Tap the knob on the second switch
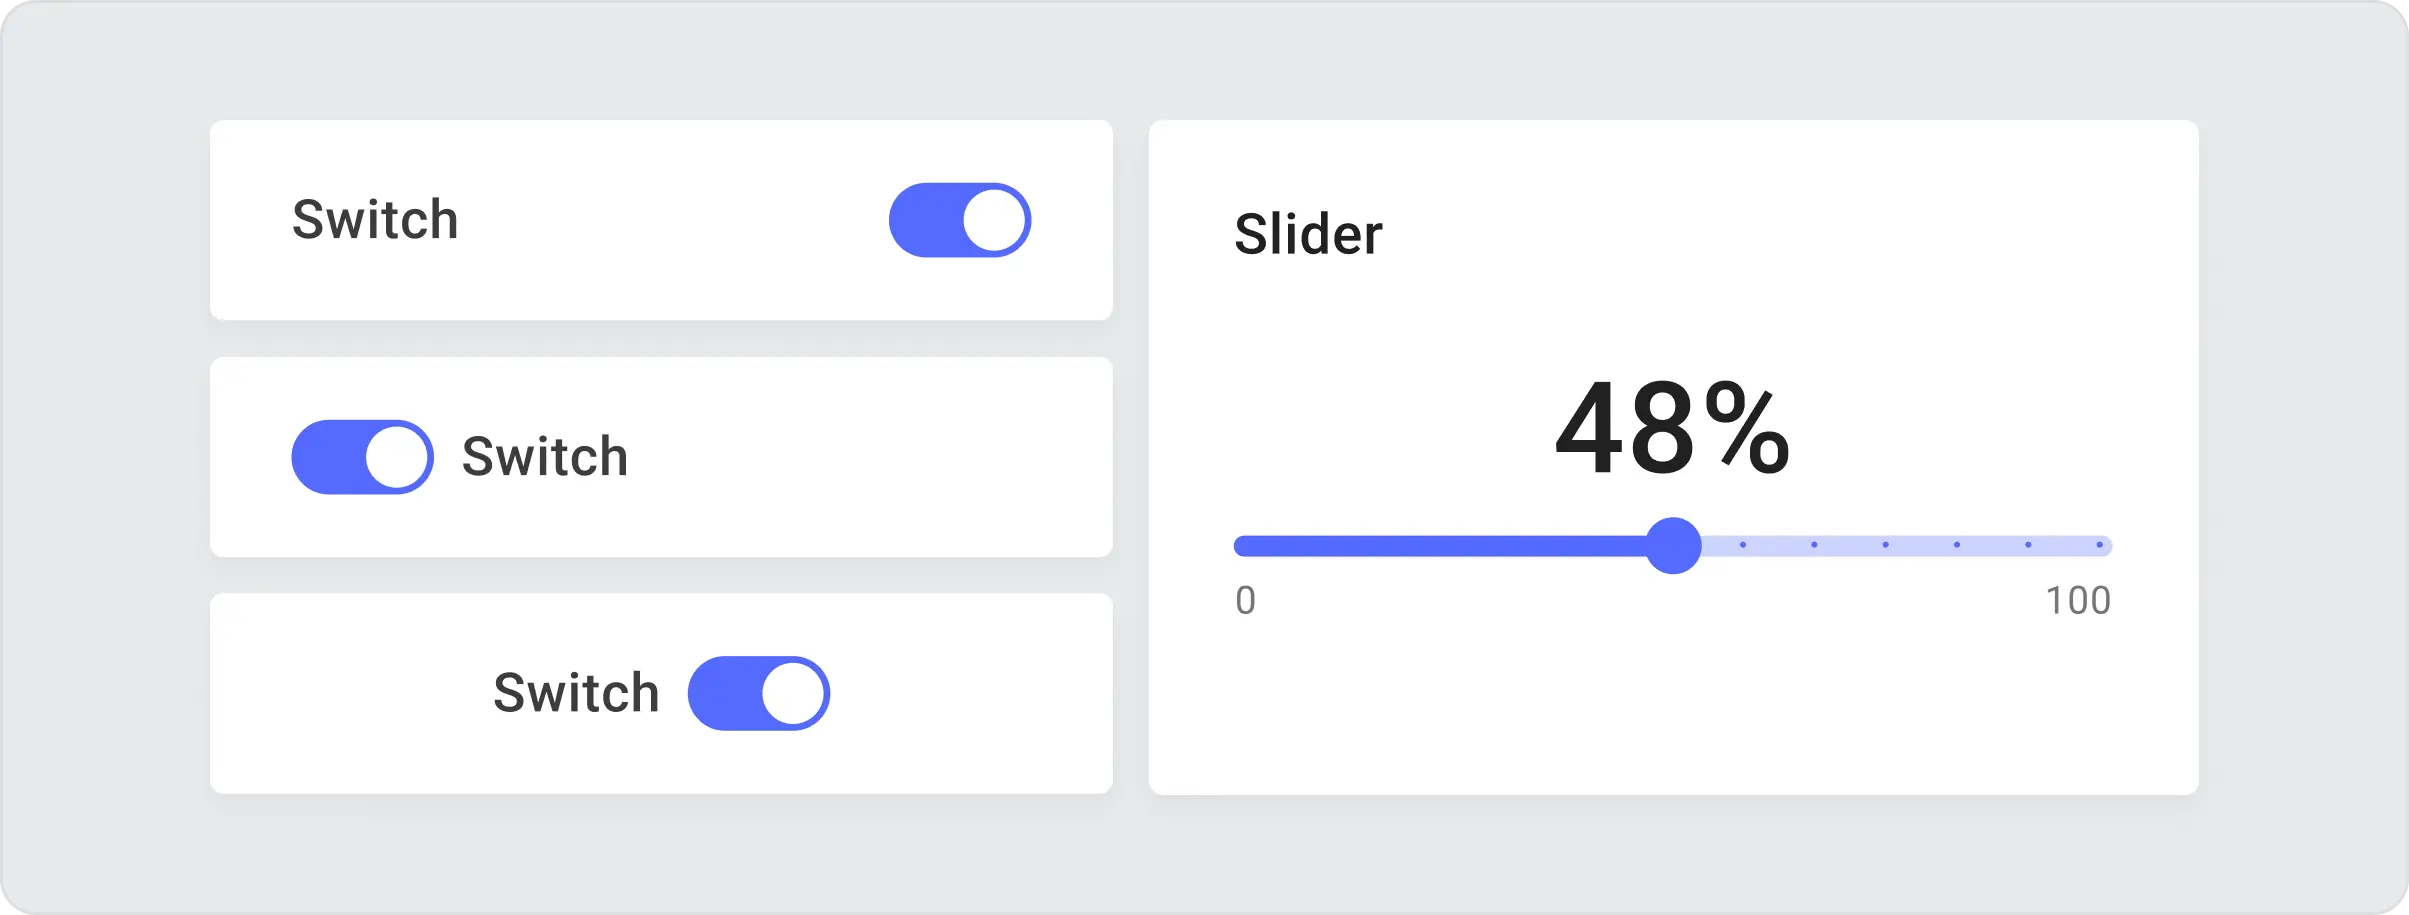The image size is (2409, 915). click(x=395, y=457)
